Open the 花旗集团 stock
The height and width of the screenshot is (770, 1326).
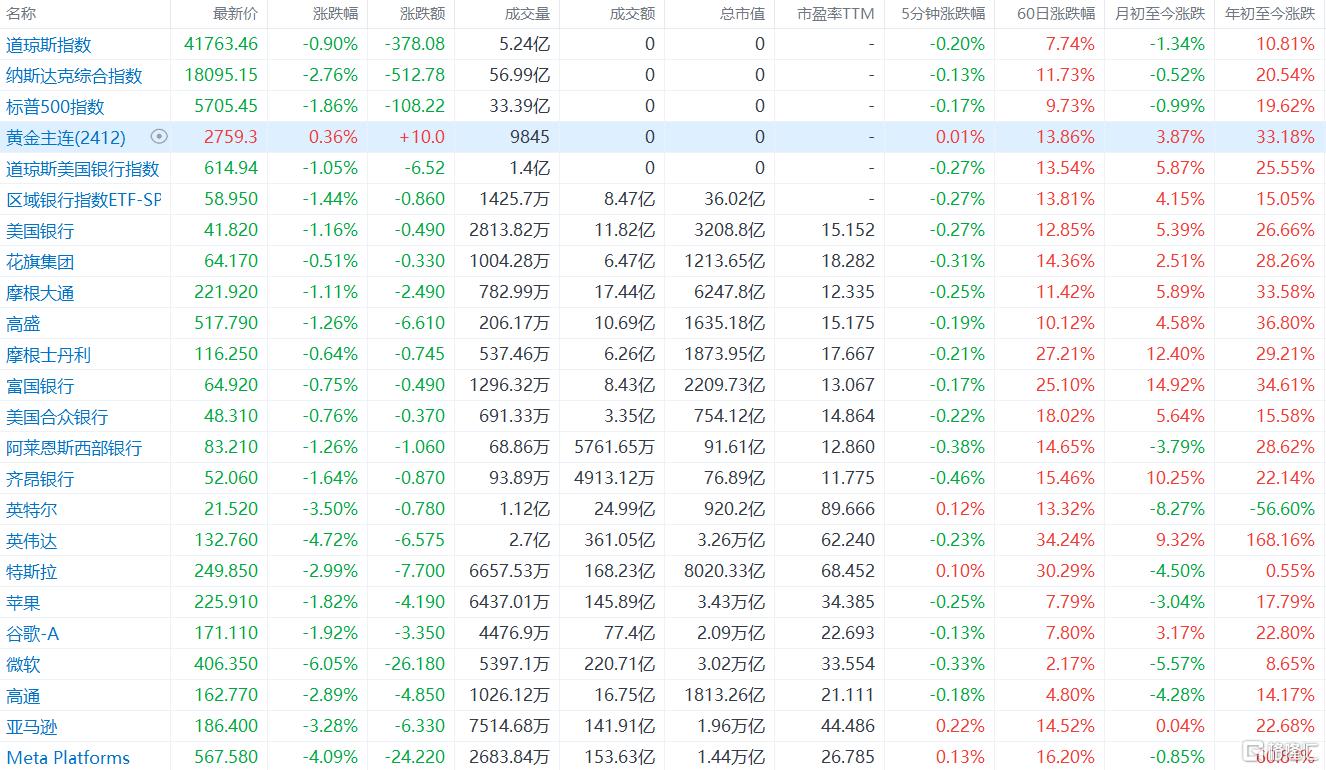click(x=40, y=262)
